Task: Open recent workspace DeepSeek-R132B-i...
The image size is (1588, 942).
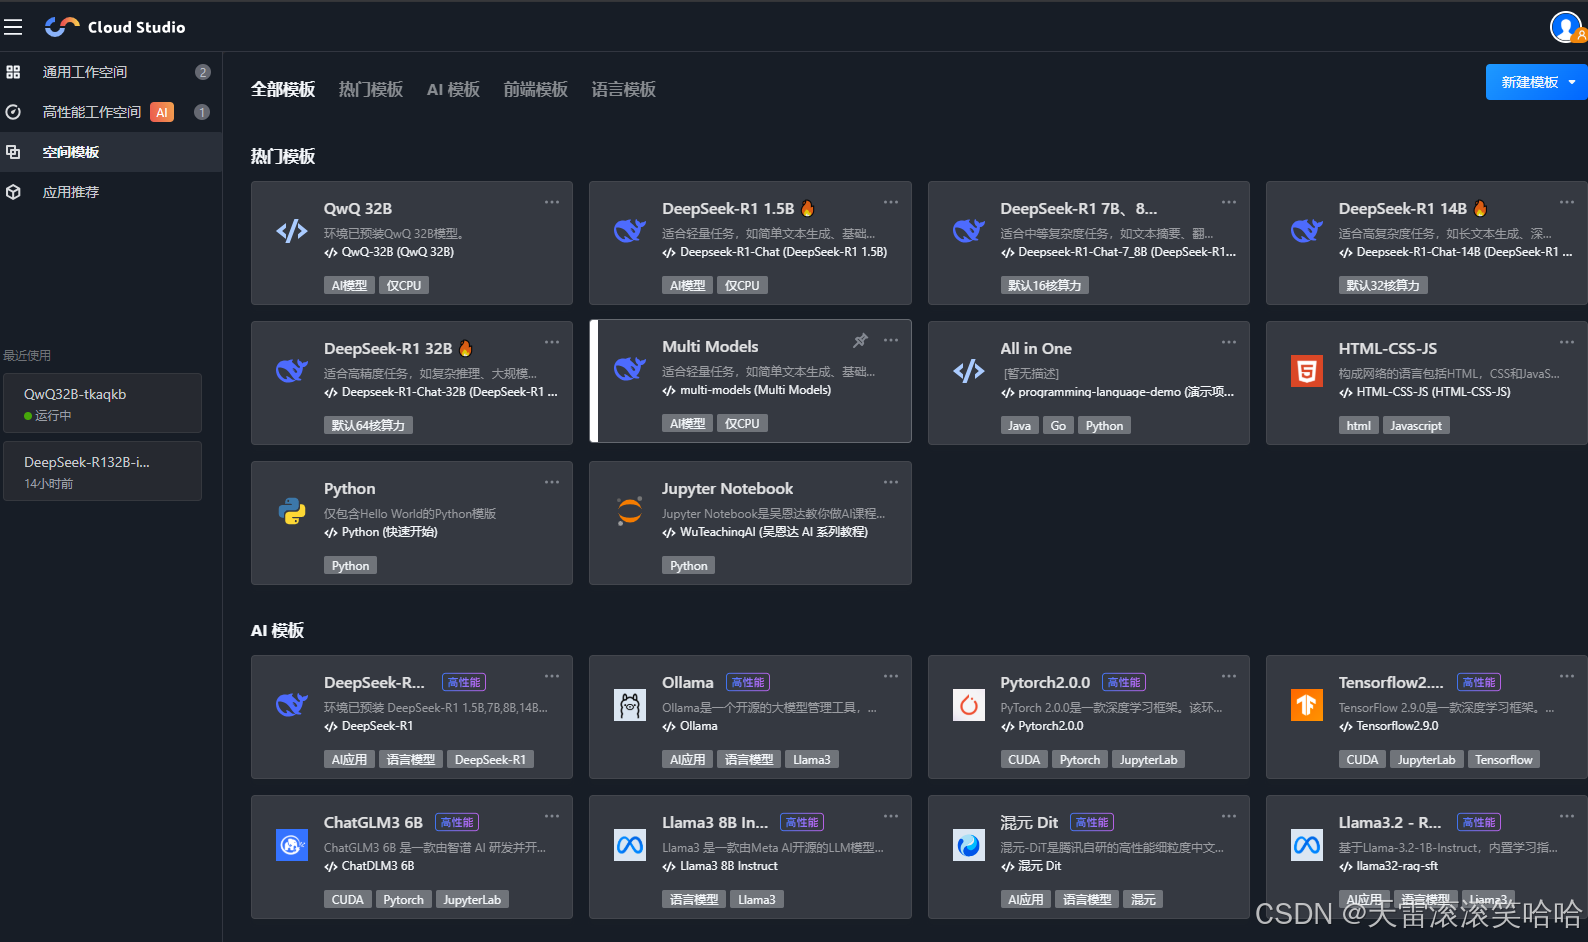Action: click(102, 471)
